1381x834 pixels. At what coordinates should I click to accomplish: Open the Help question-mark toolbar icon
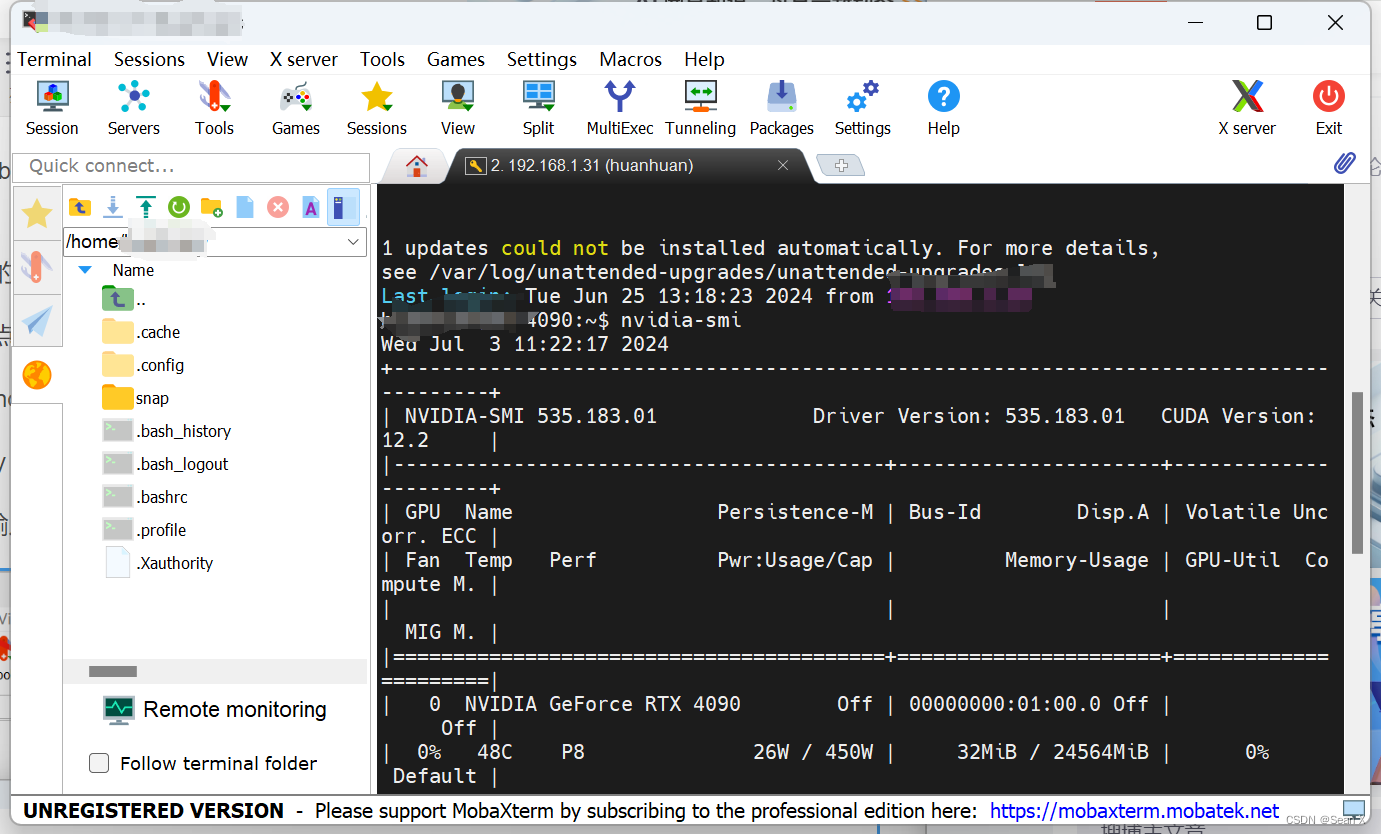pyautogui.click(x=943, y=108)
